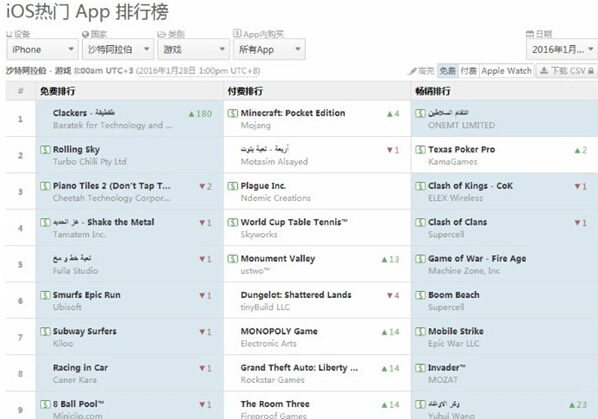
Task: Click the ▲180 rank change for Clackers
Action: coord(200,114)
